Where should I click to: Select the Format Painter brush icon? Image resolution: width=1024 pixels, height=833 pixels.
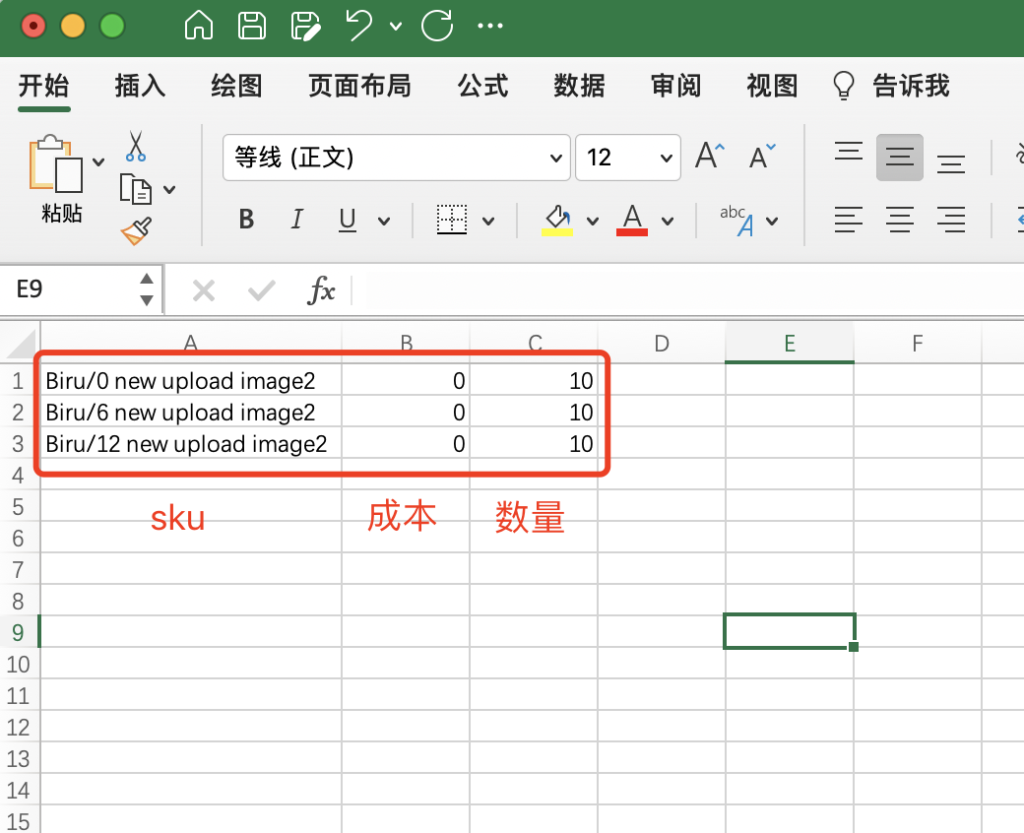(136, 232)
